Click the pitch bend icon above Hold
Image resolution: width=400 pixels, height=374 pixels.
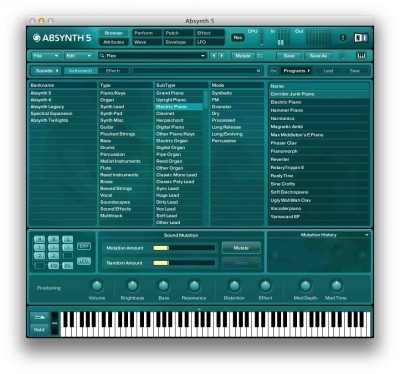coord(39,317)
